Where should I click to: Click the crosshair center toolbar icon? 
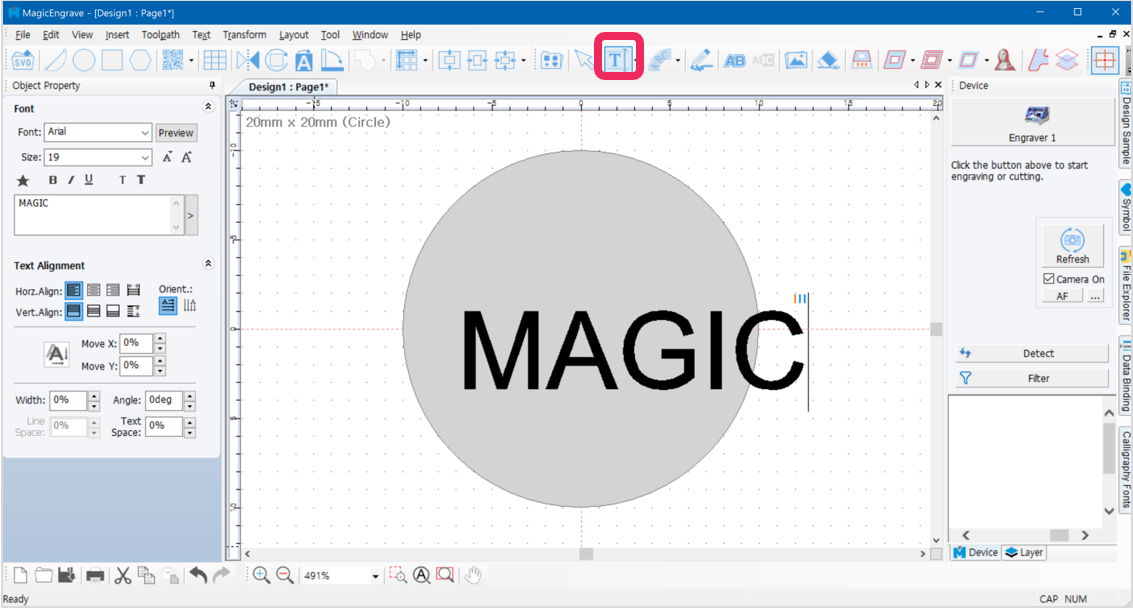(x=1105, y=60)
